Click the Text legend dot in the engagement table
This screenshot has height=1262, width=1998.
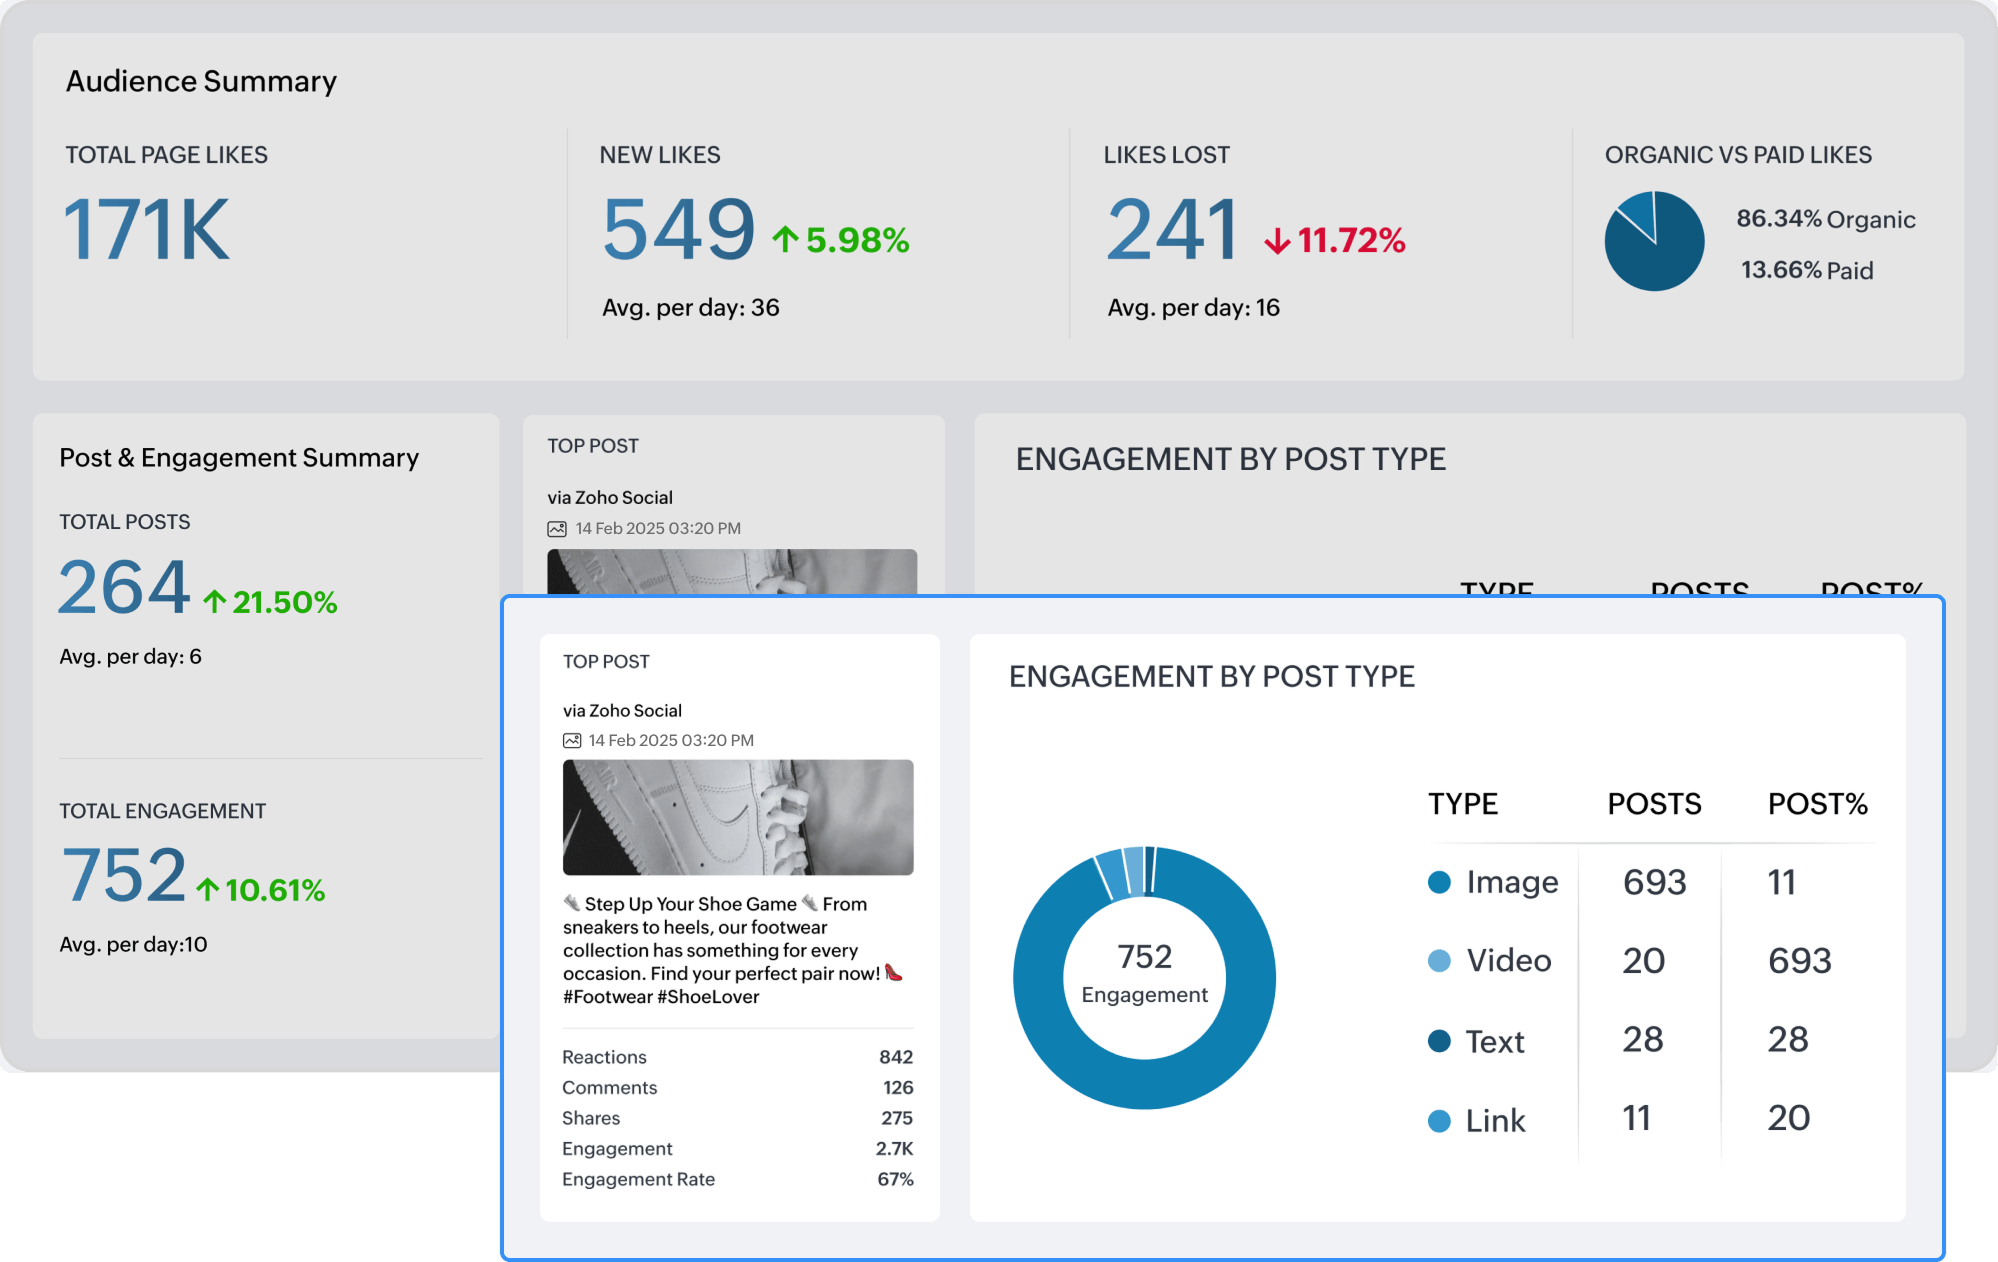[x=1439, y=1041]
